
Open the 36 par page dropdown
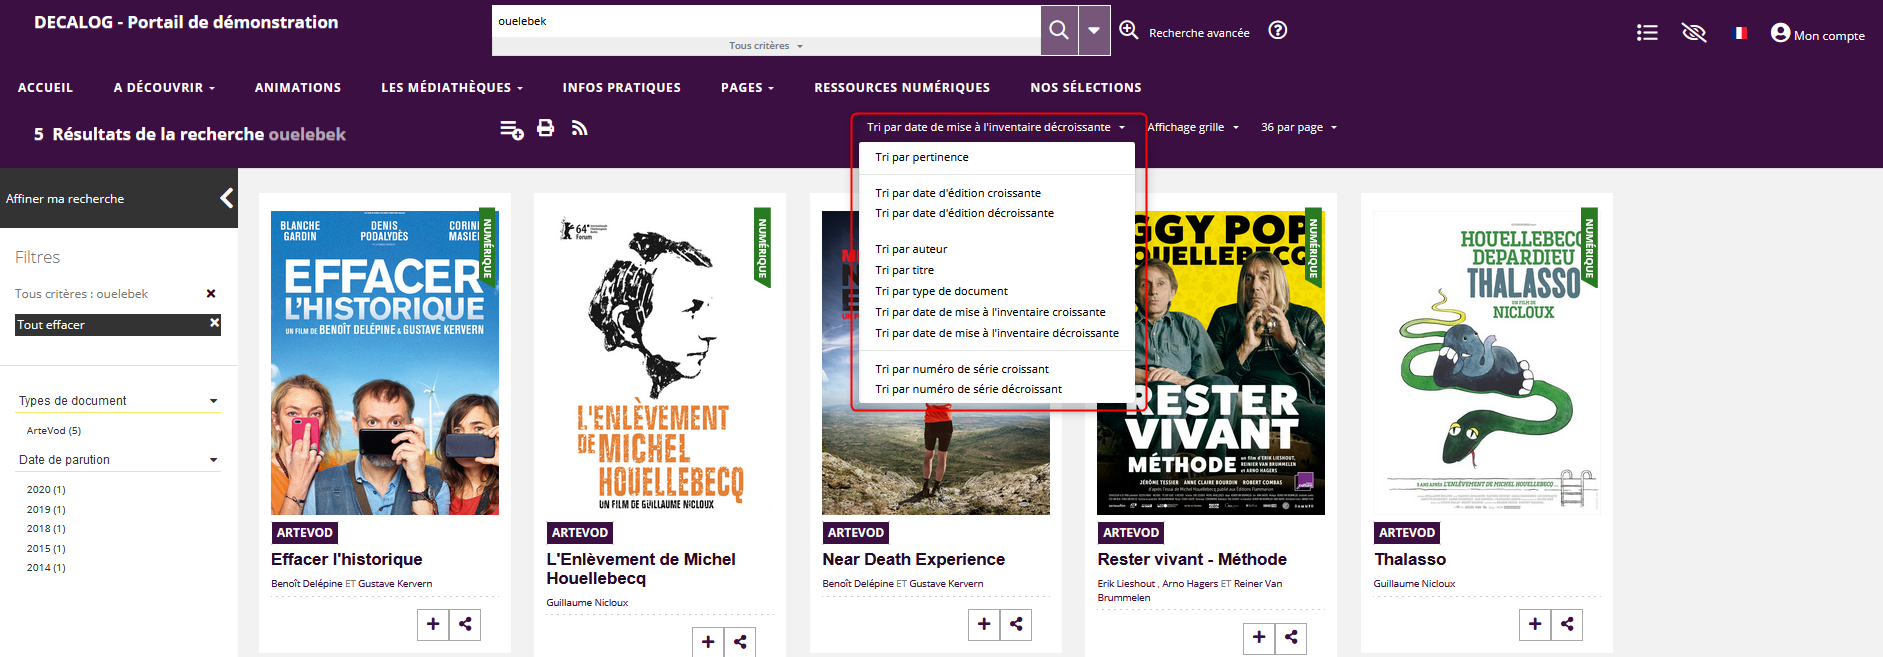pos(1298,128)
